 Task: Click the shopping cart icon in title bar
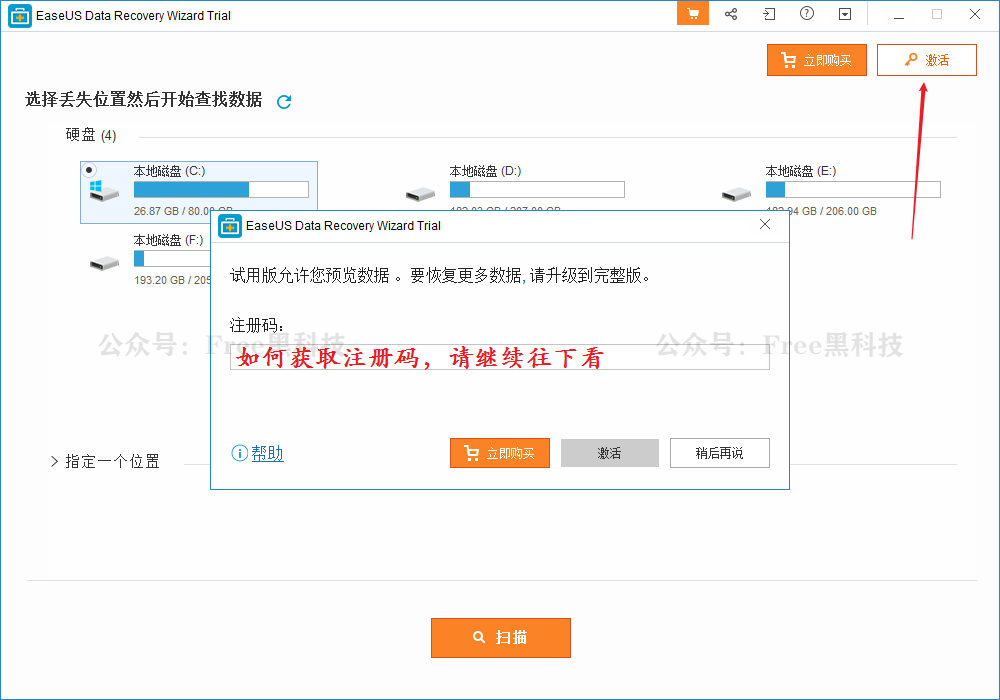coord(693,14)
